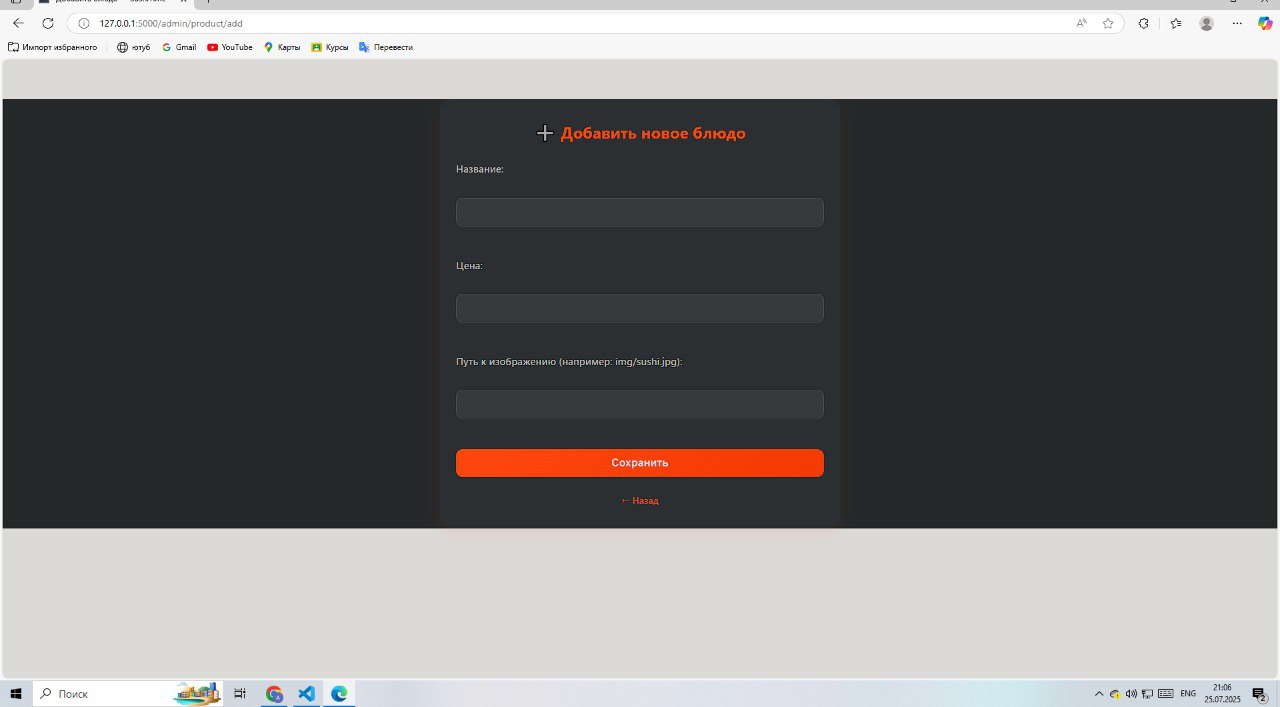The image size is (1280, 707).
Task: Open the taskbar clock and date
Action: coord(1222,693)
